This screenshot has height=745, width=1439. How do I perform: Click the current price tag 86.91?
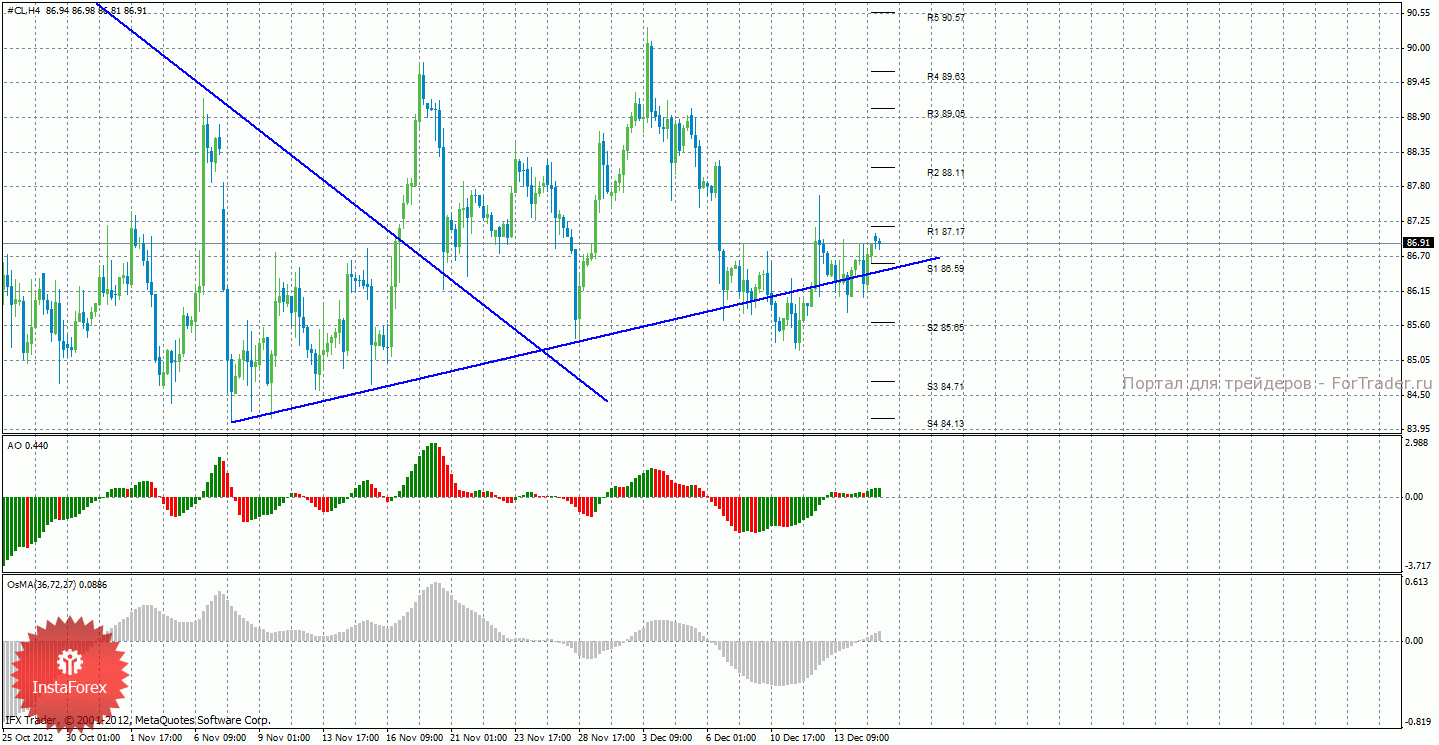[1419, 242]
